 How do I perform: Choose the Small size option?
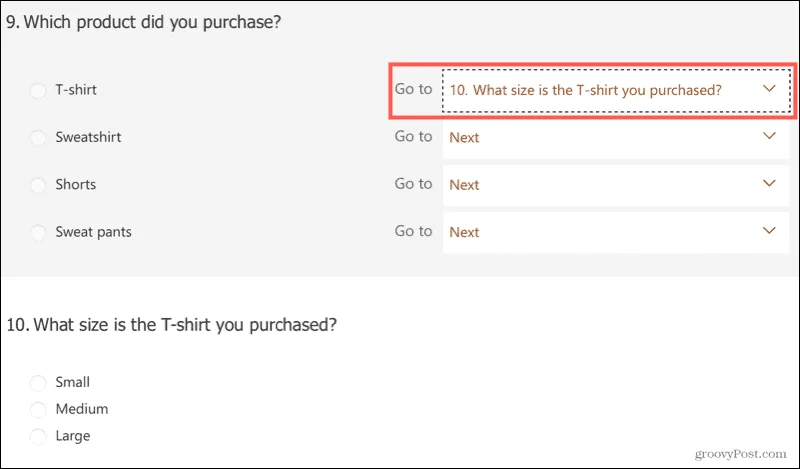(38, 383)
